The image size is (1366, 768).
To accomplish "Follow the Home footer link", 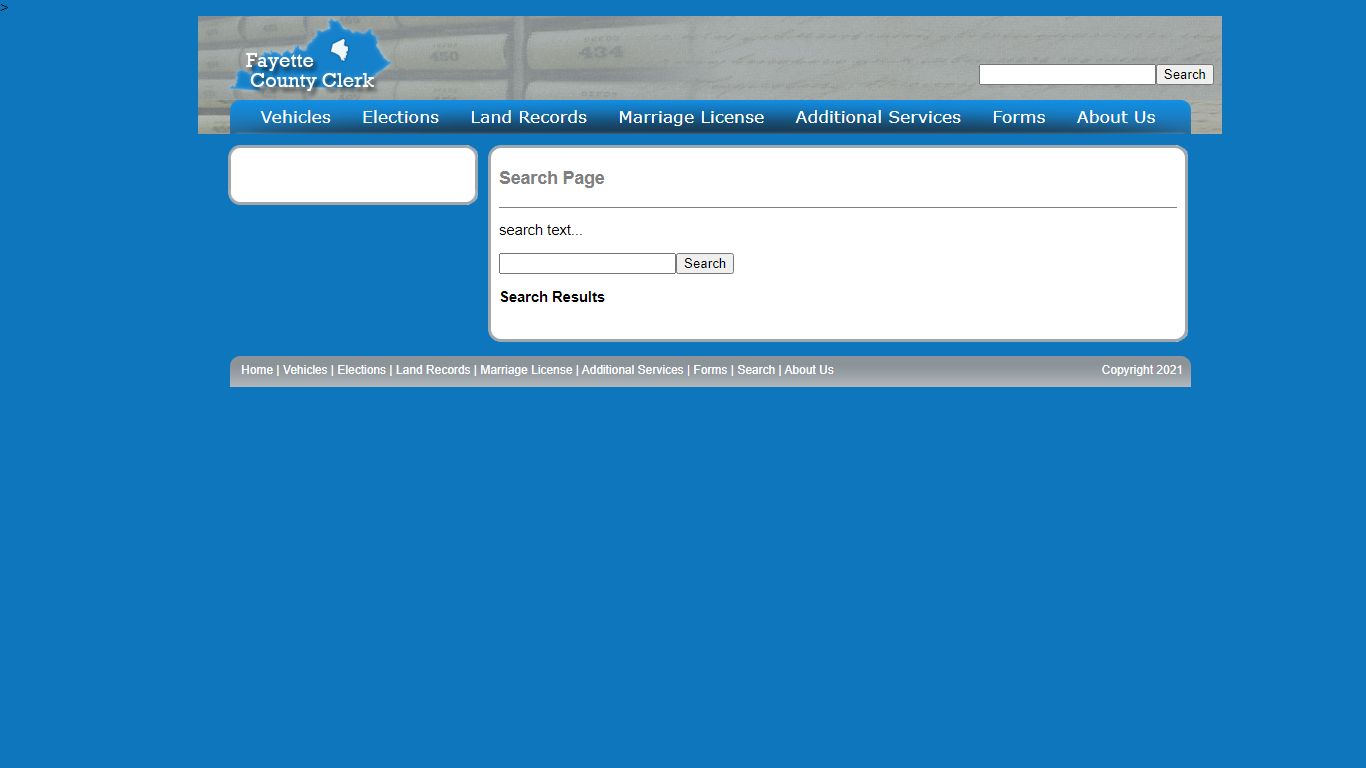I will [x=257, y=370].
